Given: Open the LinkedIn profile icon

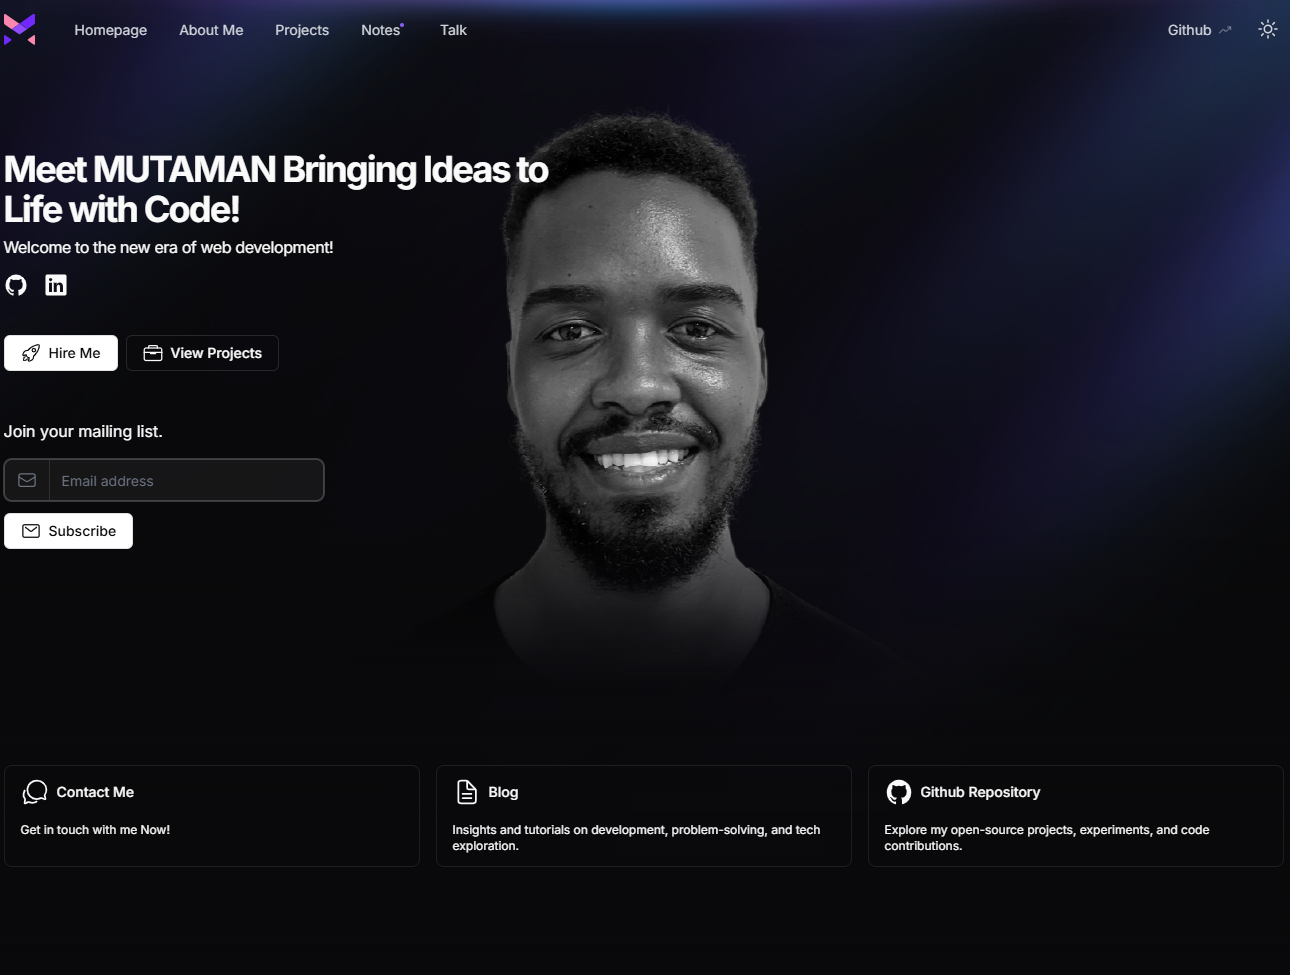Looking at the screenshot, I should (56, 285).
